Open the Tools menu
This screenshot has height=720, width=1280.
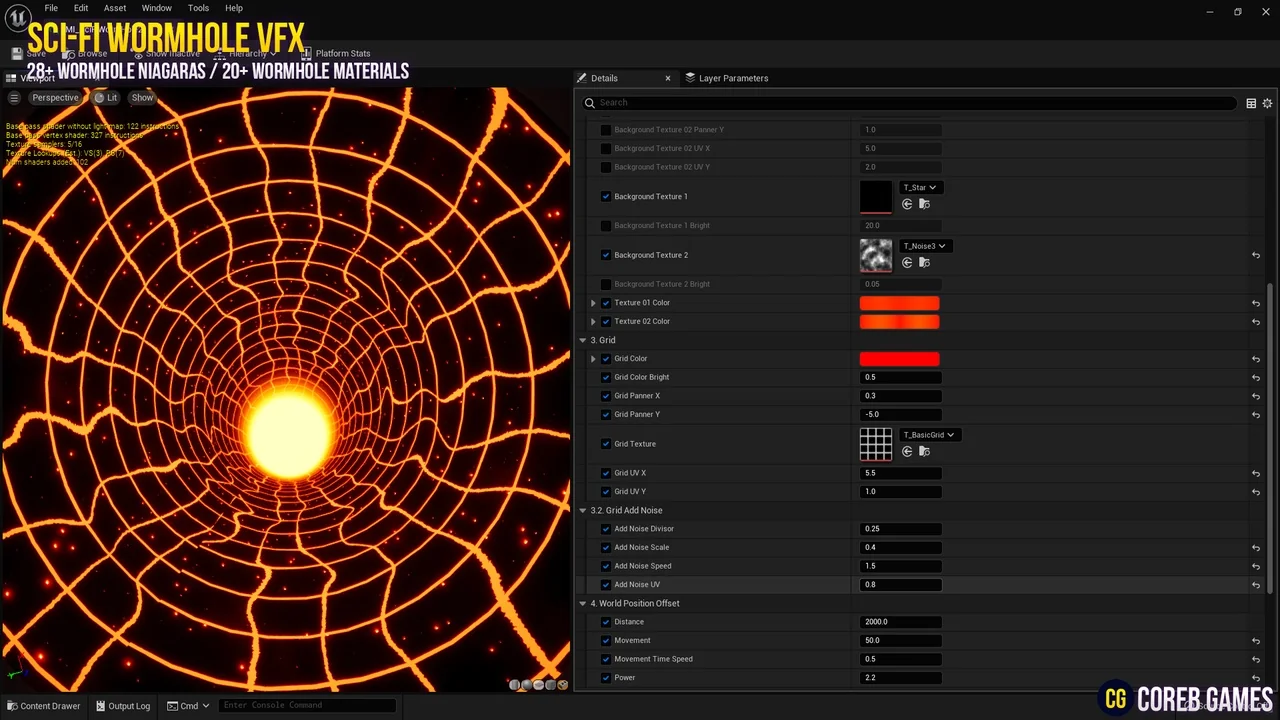pyautogui.click(x=198, y=8)
